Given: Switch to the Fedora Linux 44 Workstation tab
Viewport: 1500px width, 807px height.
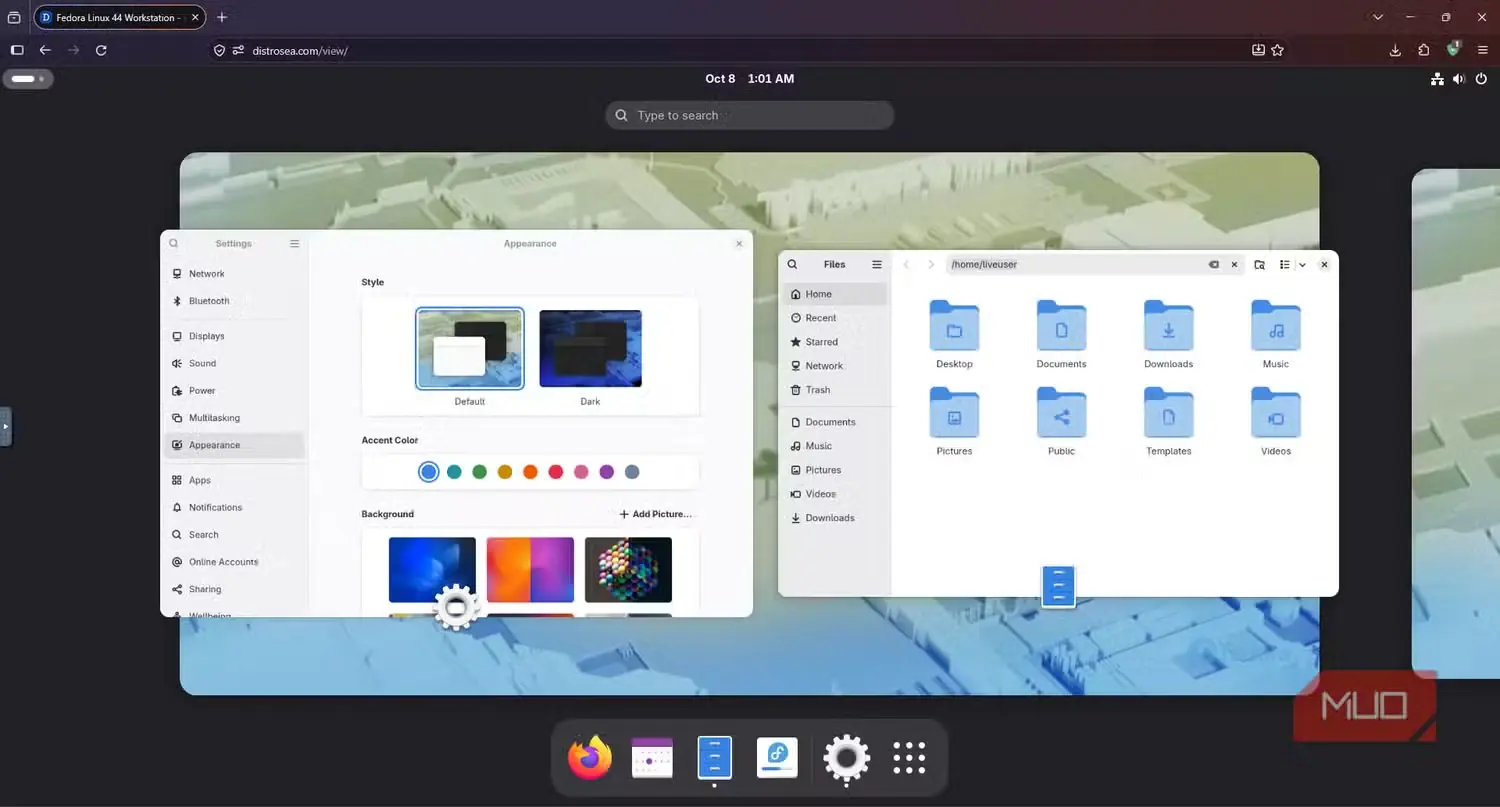Looking at the screenshot, I should point(120,17).
